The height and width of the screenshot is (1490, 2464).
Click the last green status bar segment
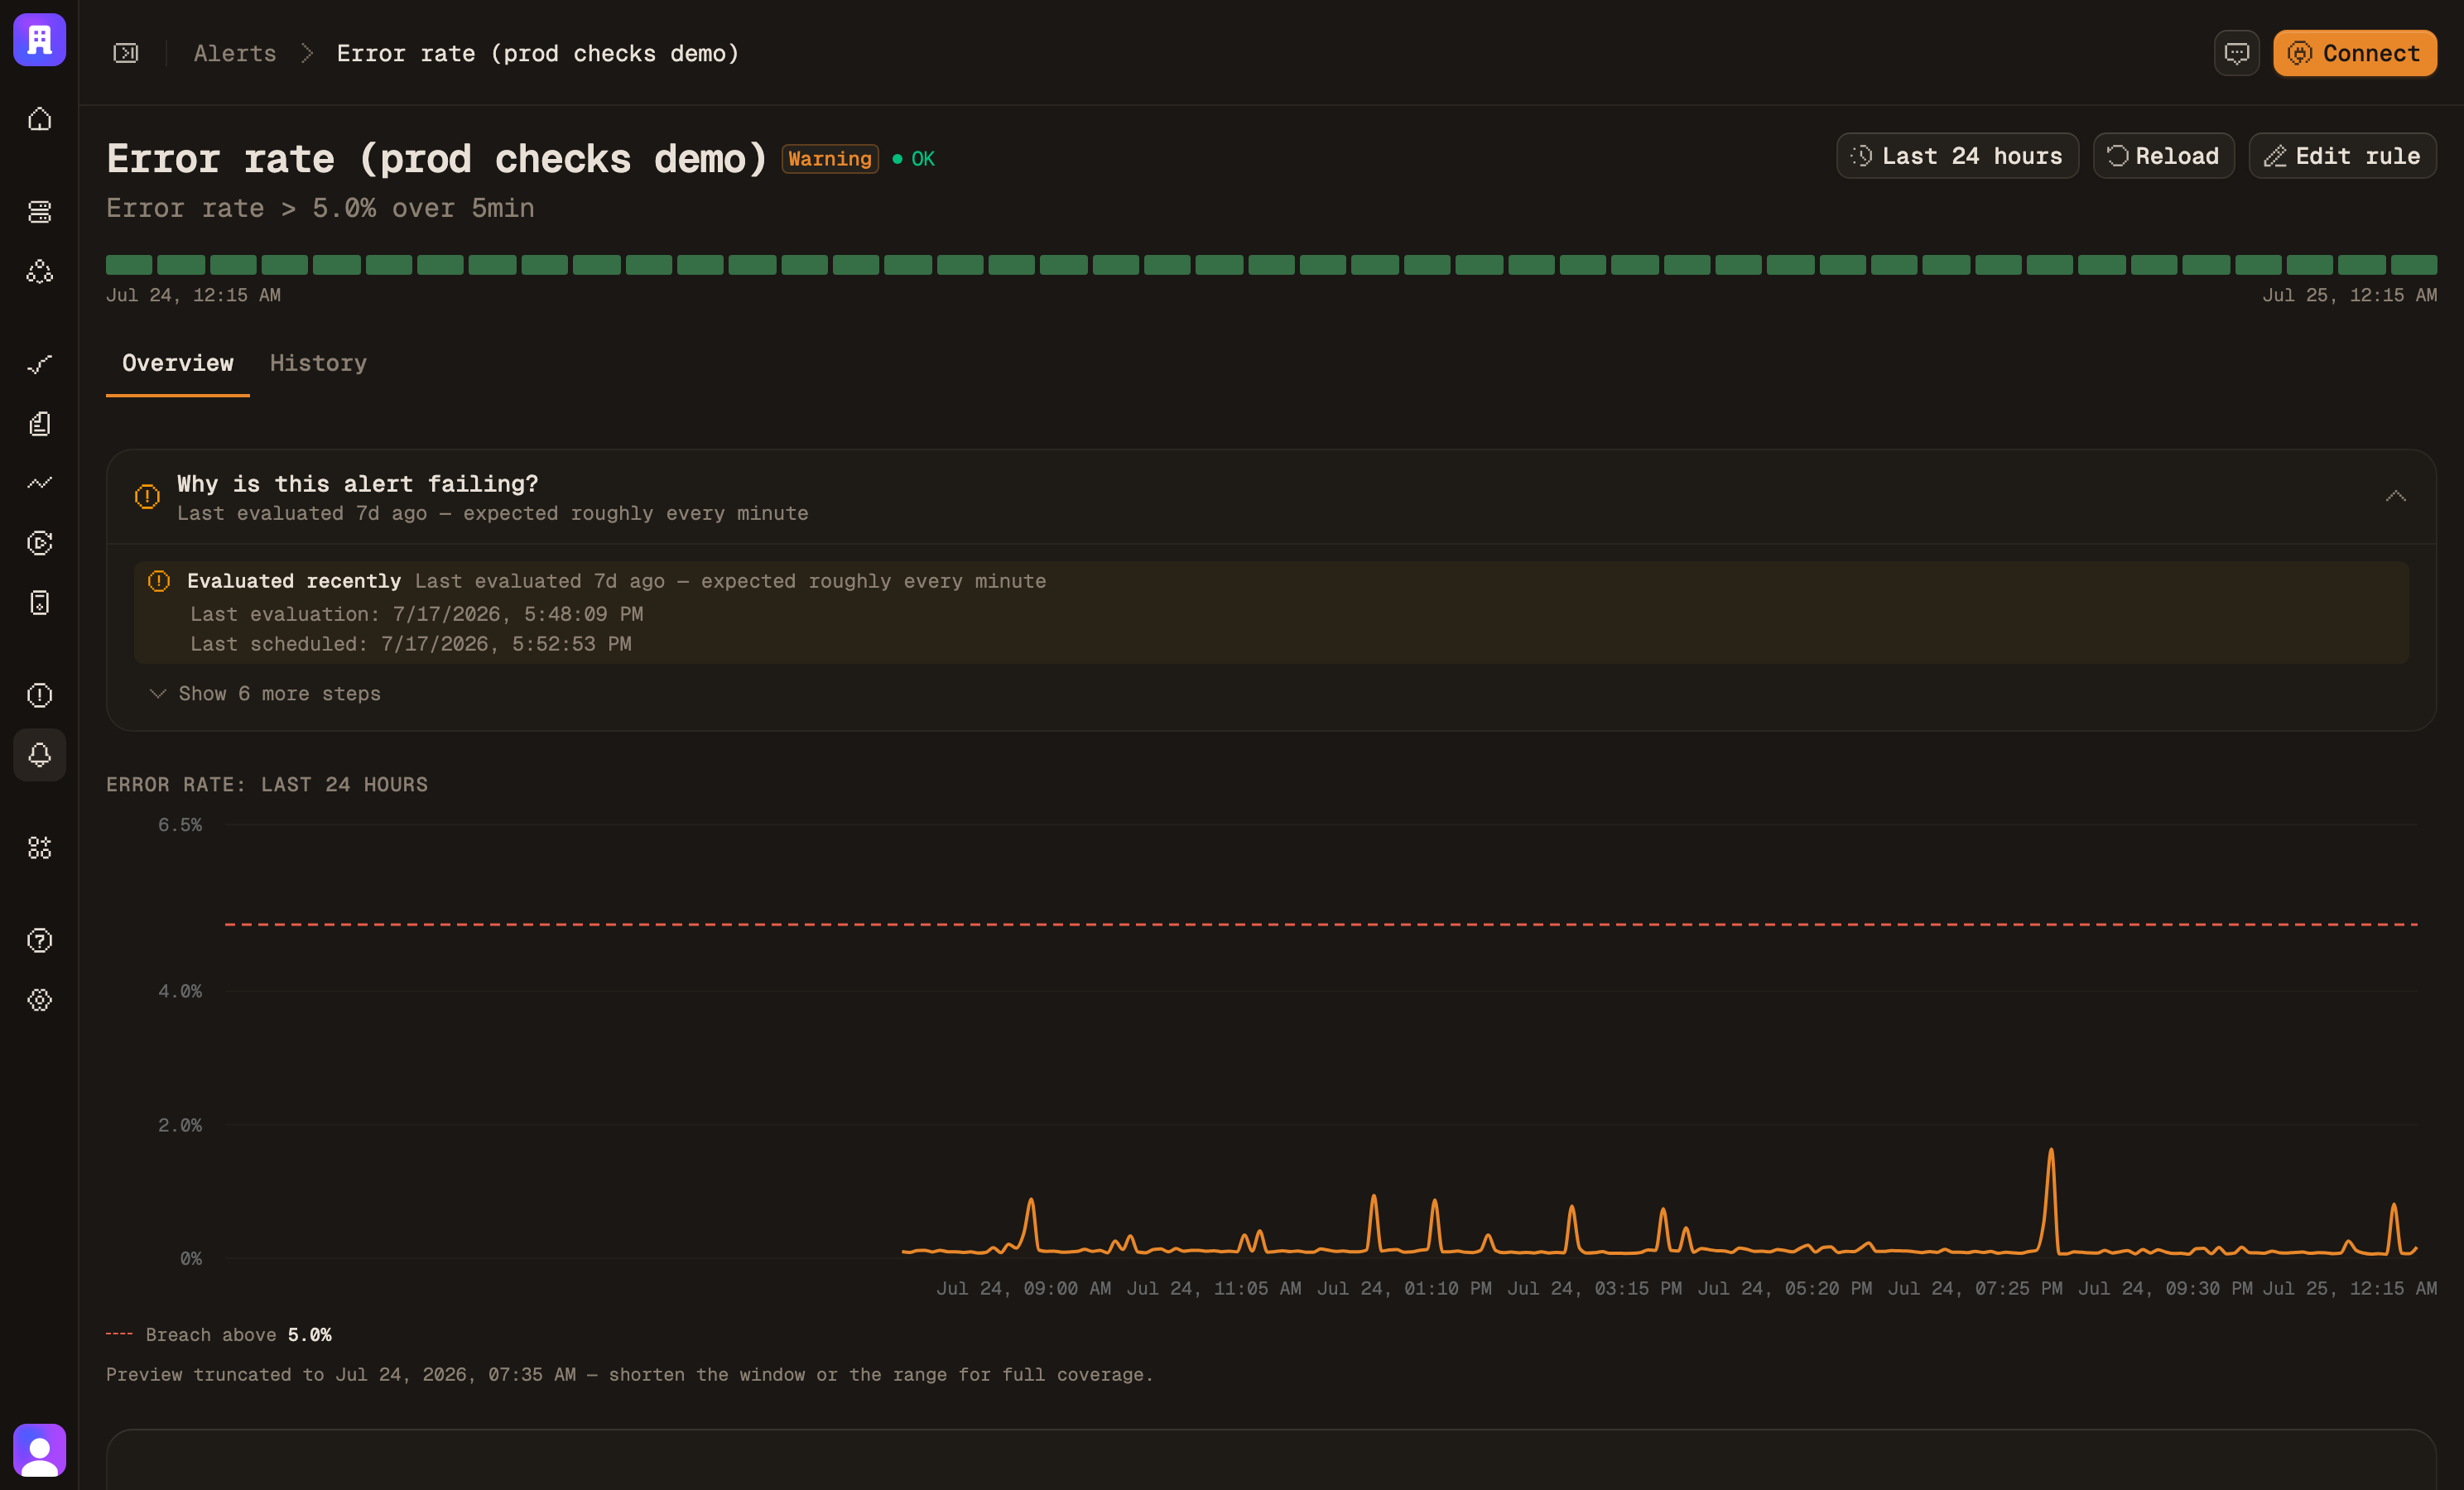(x=2413, y=264)
